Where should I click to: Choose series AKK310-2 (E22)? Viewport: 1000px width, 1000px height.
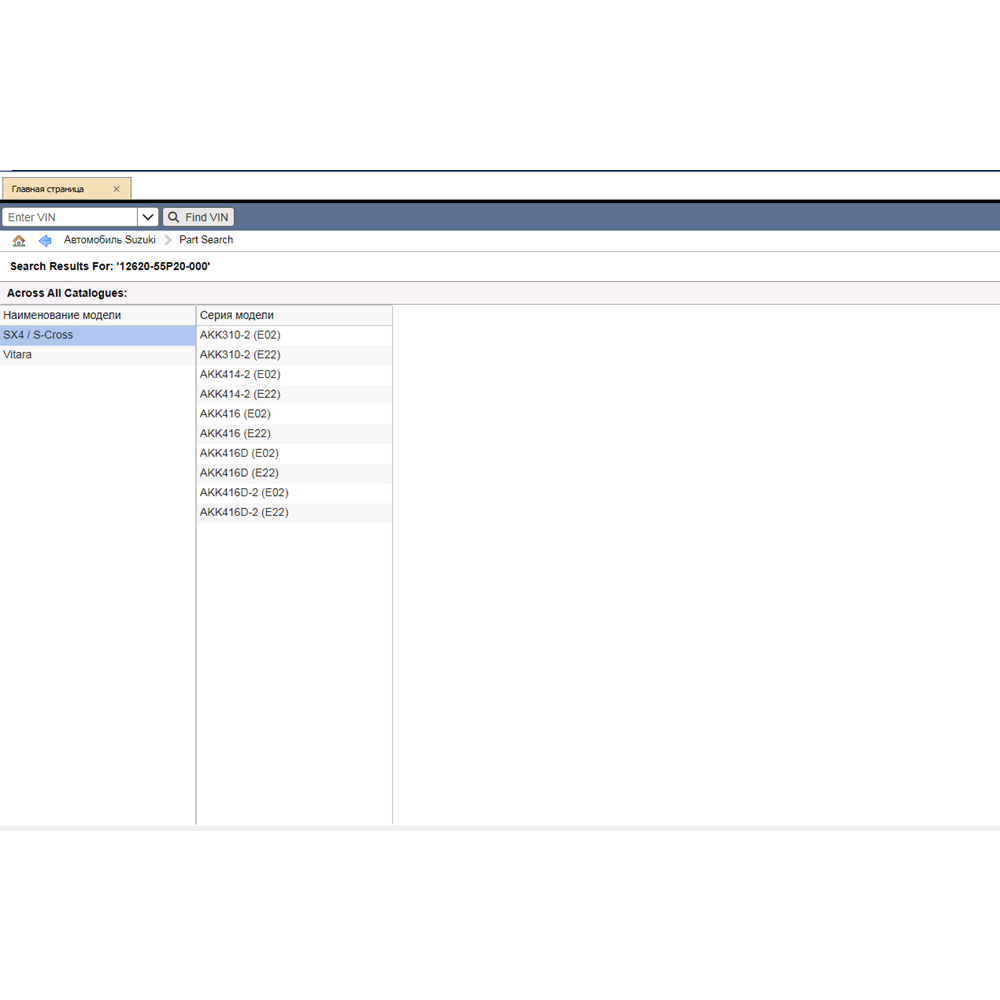click(240, 355)
